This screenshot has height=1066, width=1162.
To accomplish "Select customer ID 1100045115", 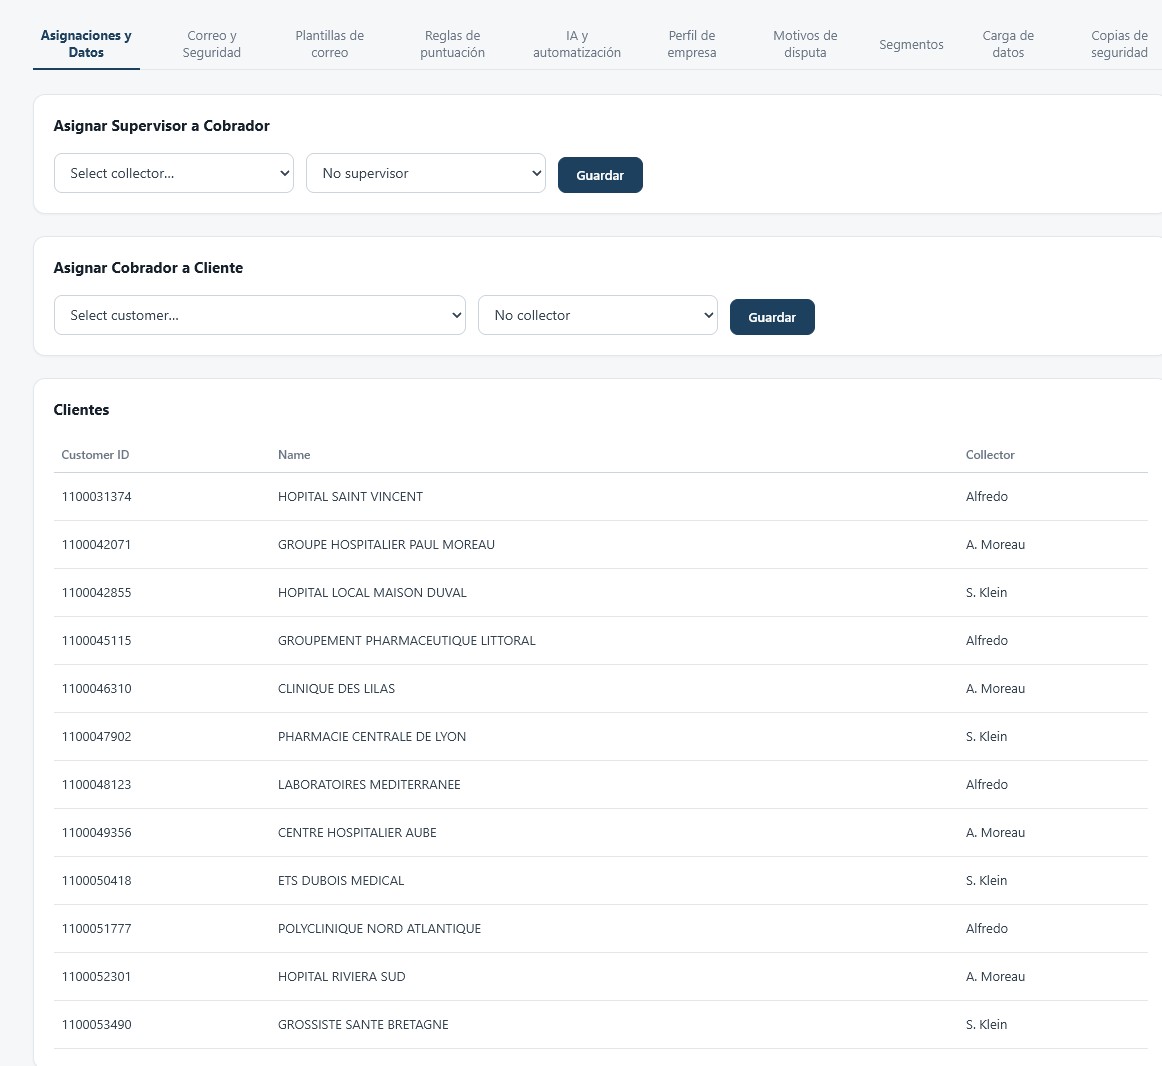I will tap(96, 640).
